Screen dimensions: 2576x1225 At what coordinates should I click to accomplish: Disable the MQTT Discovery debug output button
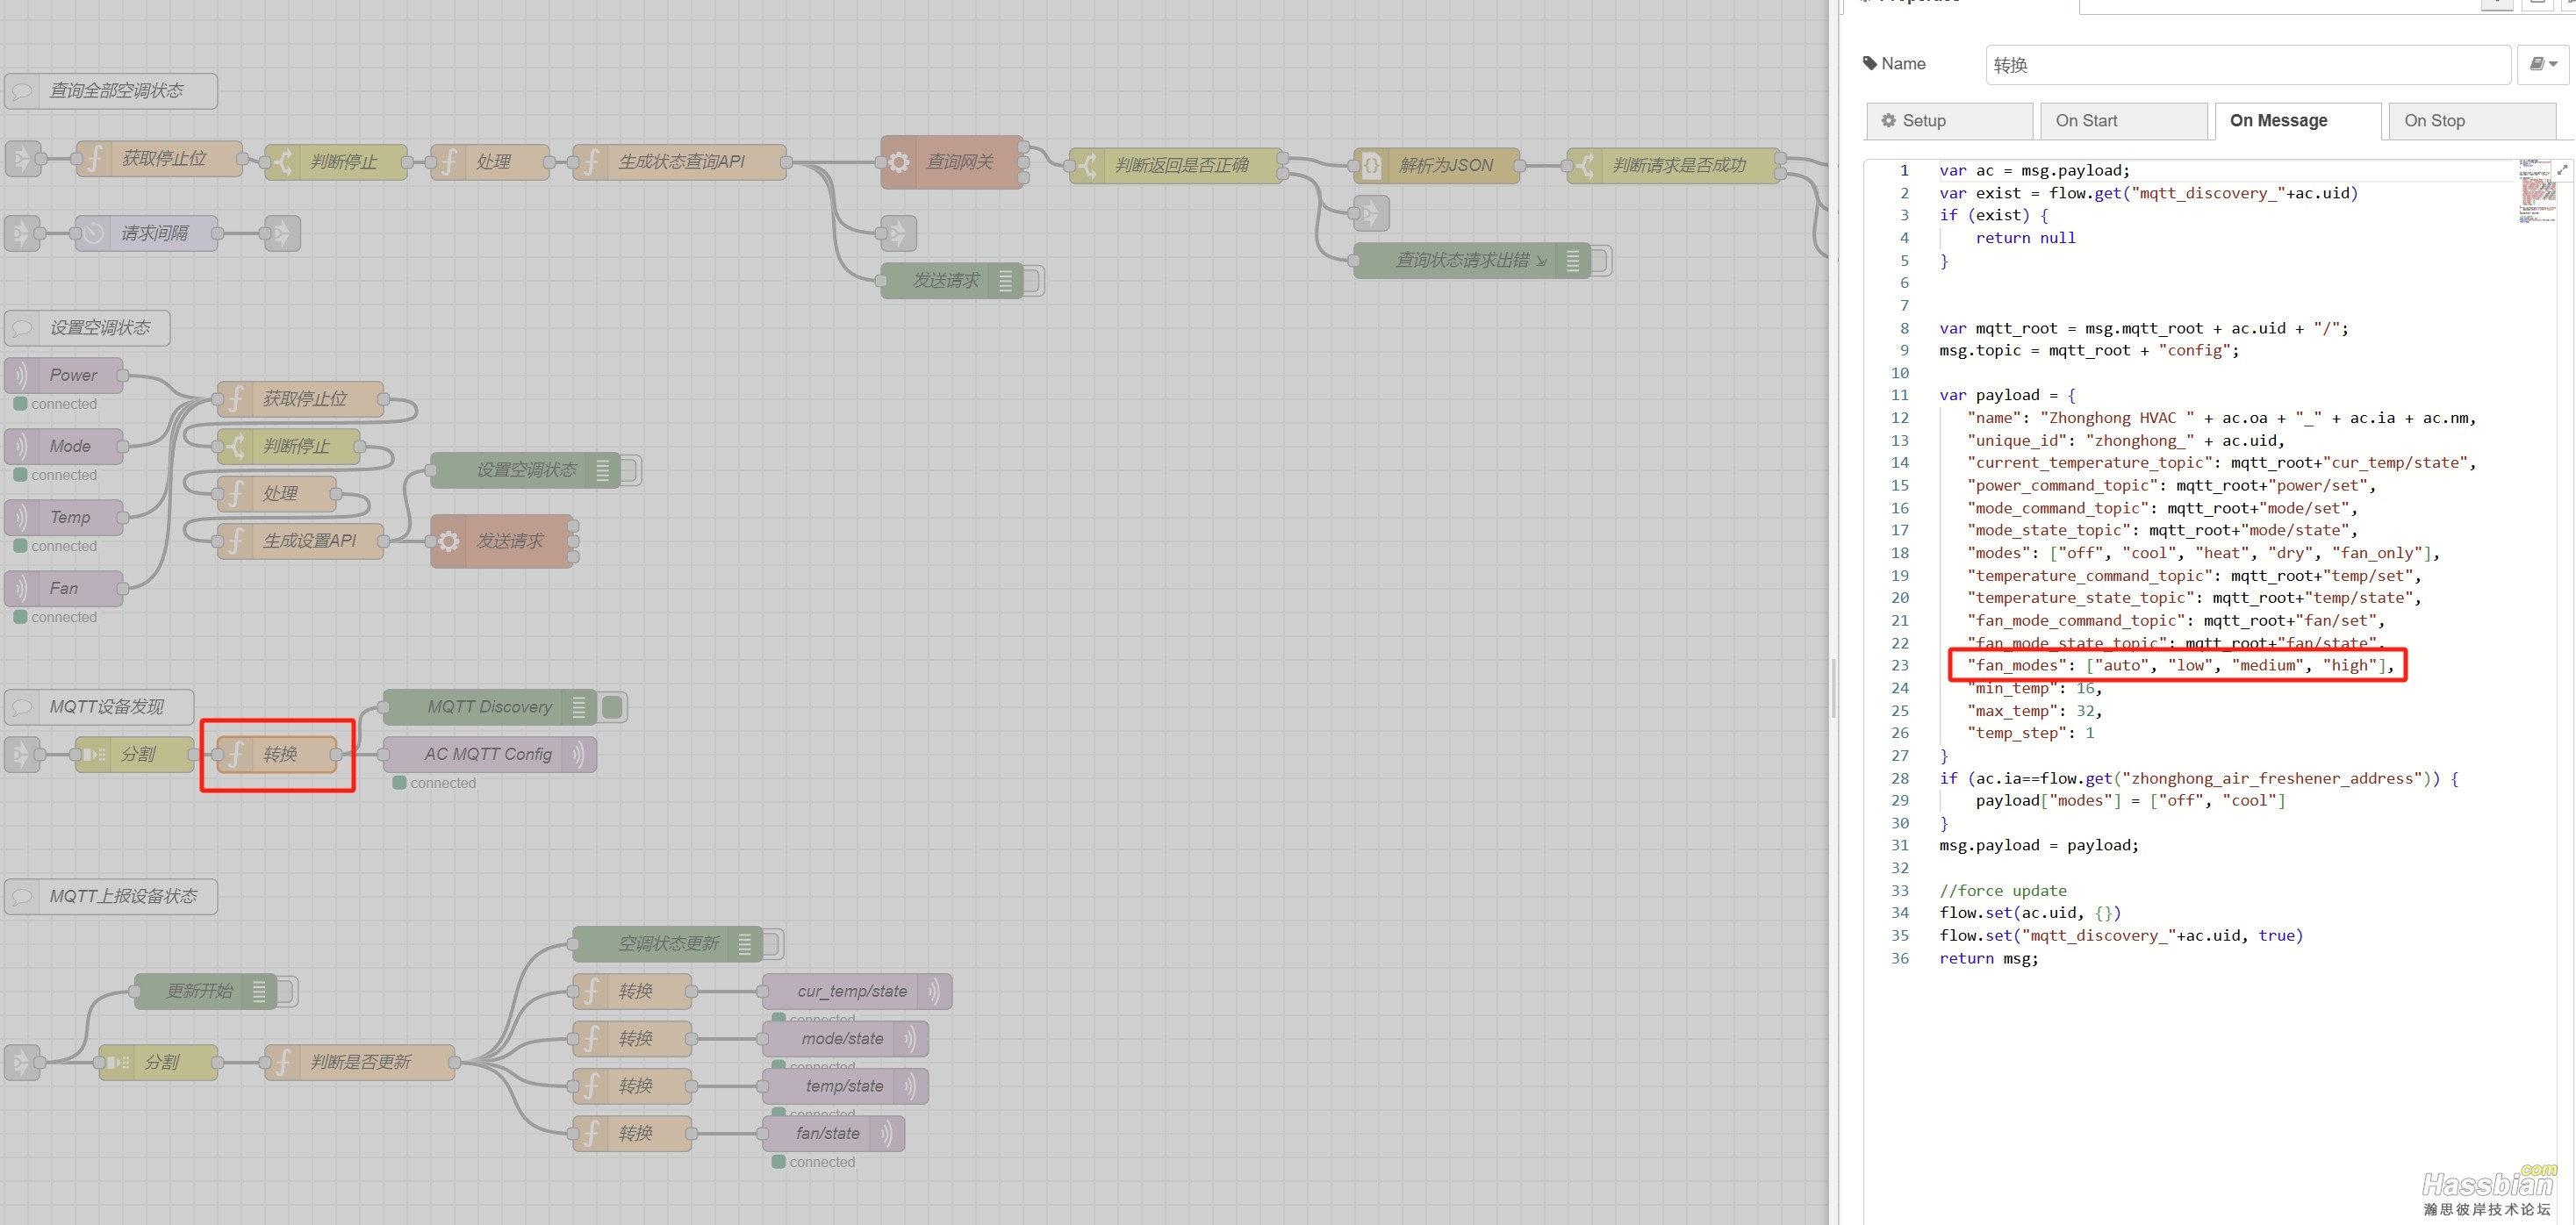(613, 707)
